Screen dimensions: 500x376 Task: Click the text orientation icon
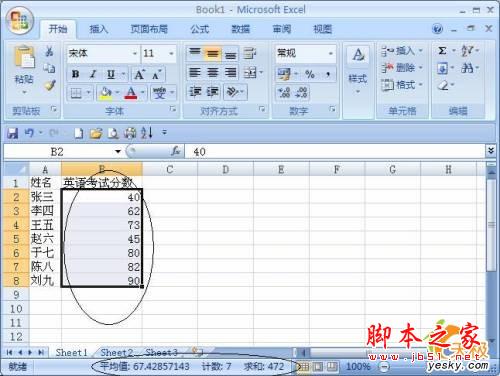[x=233, y=91]
